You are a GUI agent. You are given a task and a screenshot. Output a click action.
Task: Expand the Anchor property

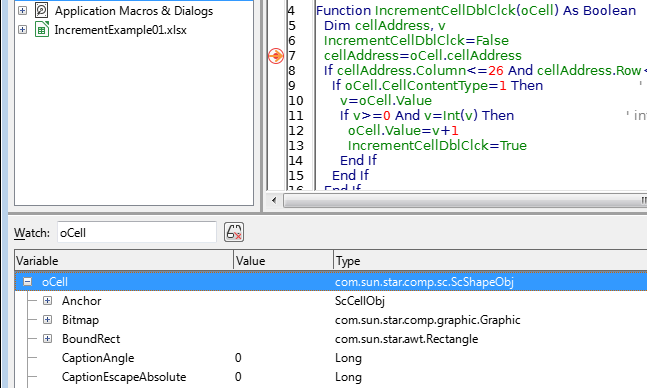pyautogui.click(x=47, y=300)
